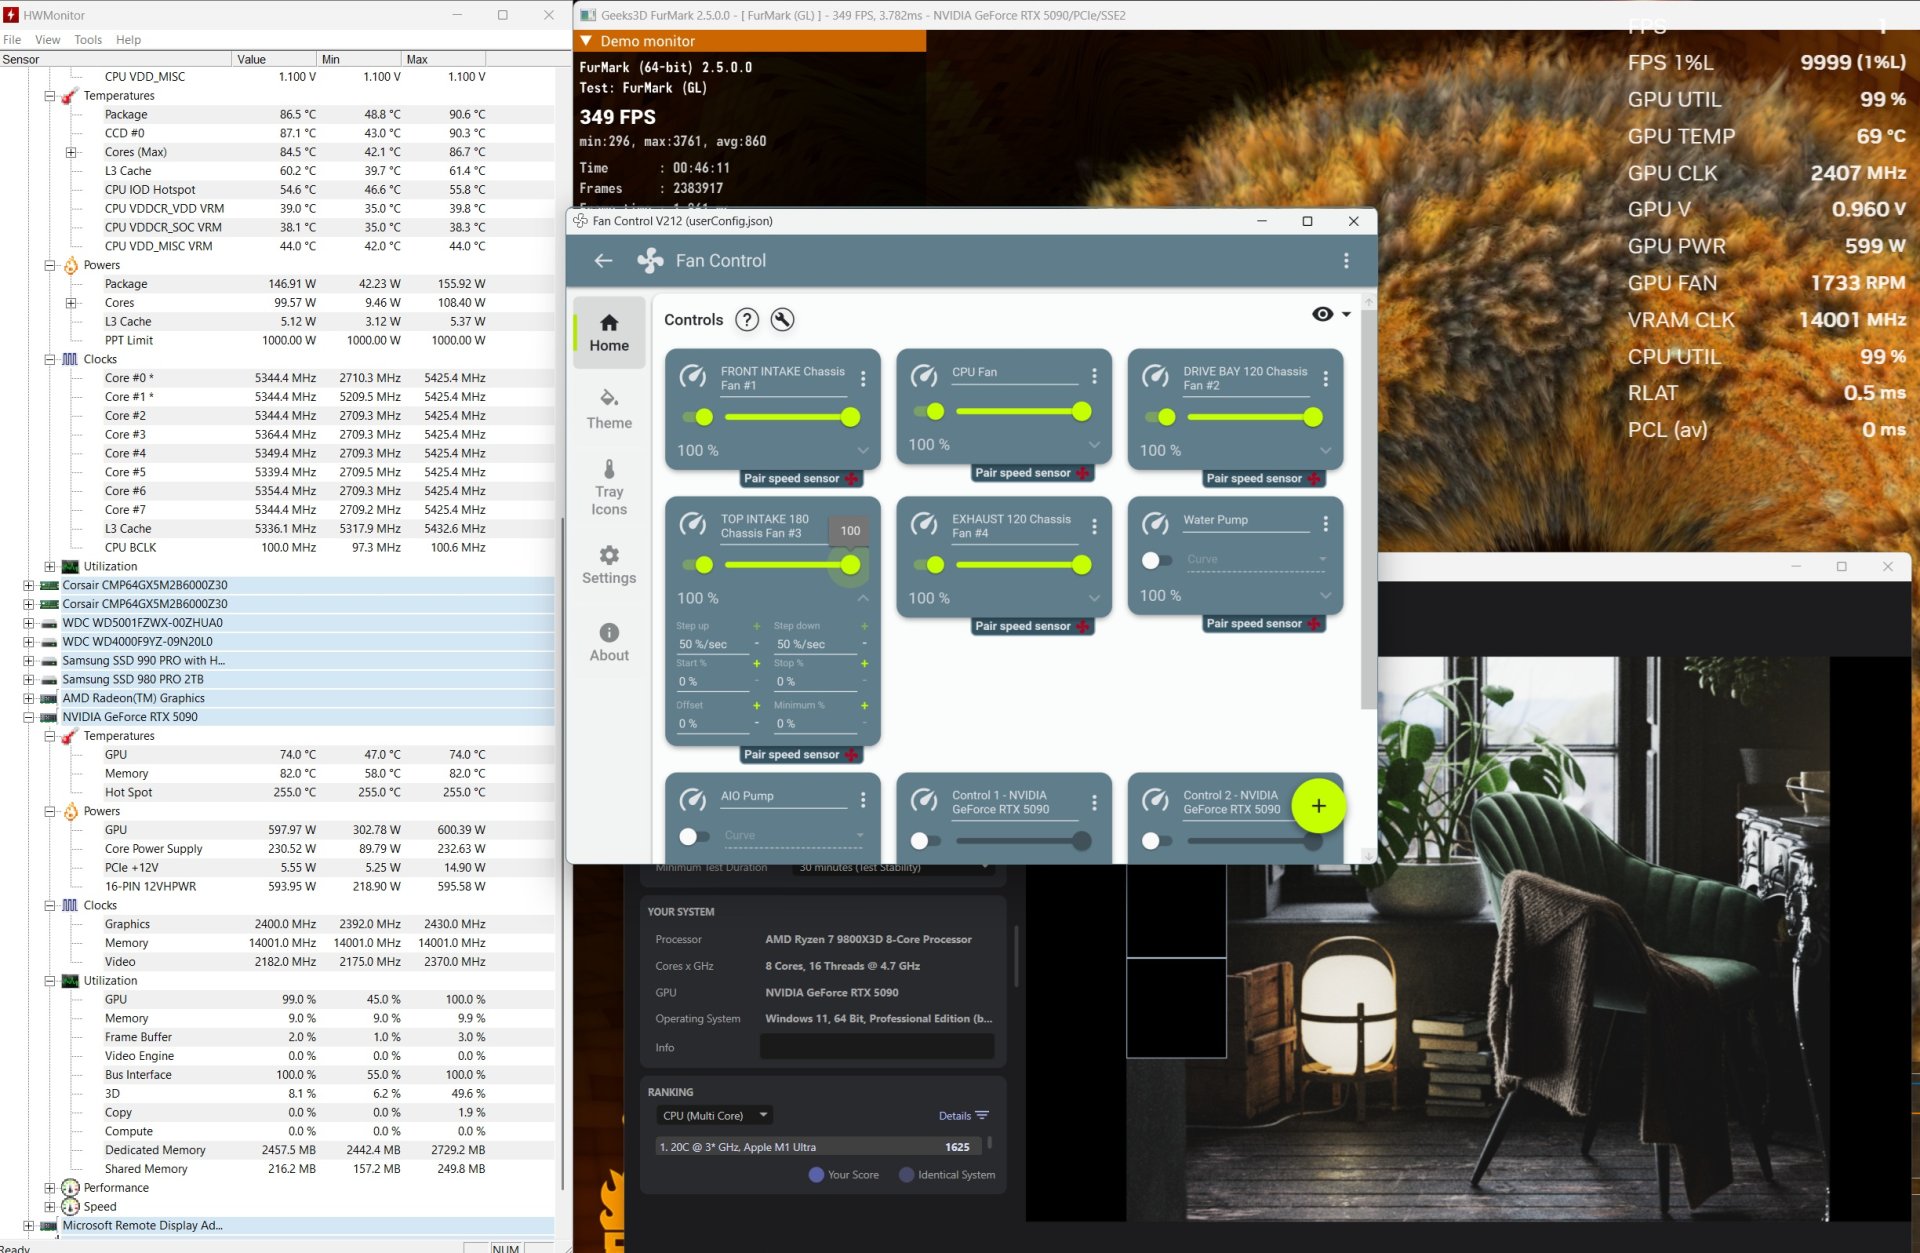The width and height of the screenshot is (1920, 1253).
Task: Click the gauge icon on TOP INTAKE card
Action: click(693, 524)
